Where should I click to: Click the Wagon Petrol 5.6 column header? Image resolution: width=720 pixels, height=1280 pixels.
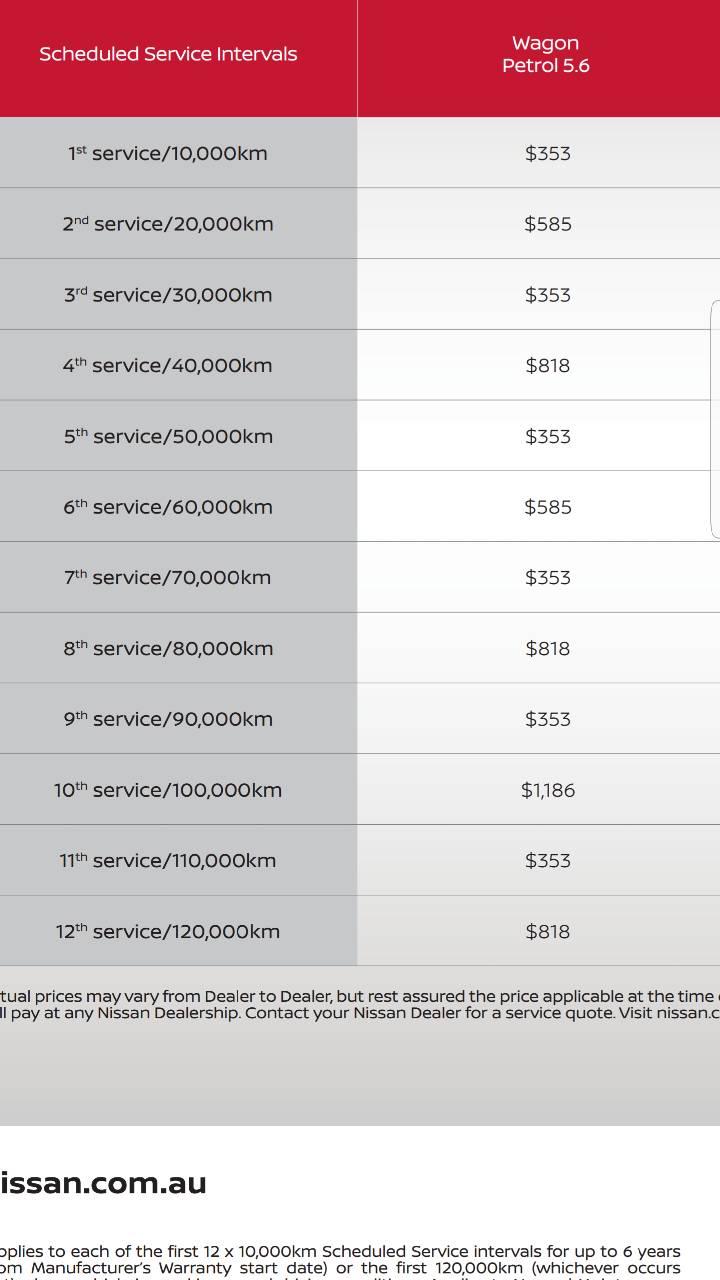click(x=545, y=55)
